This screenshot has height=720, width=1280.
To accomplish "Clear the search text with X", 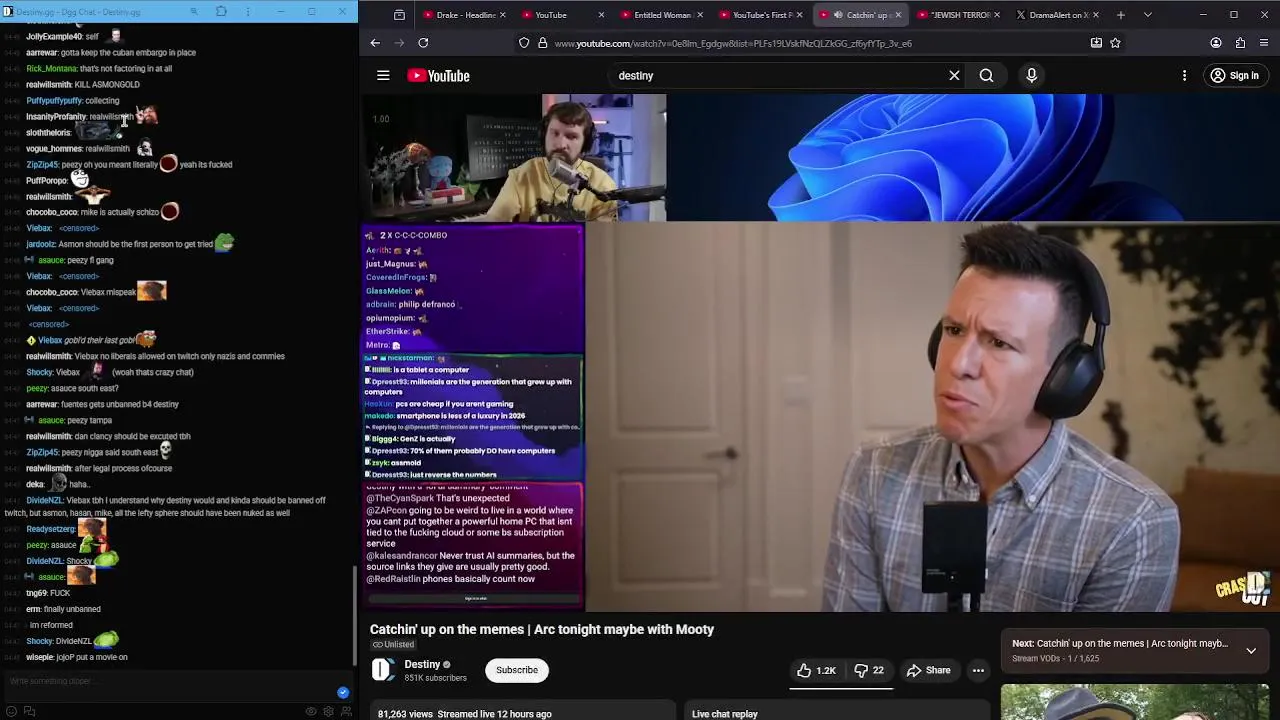I will click(954, 76).
